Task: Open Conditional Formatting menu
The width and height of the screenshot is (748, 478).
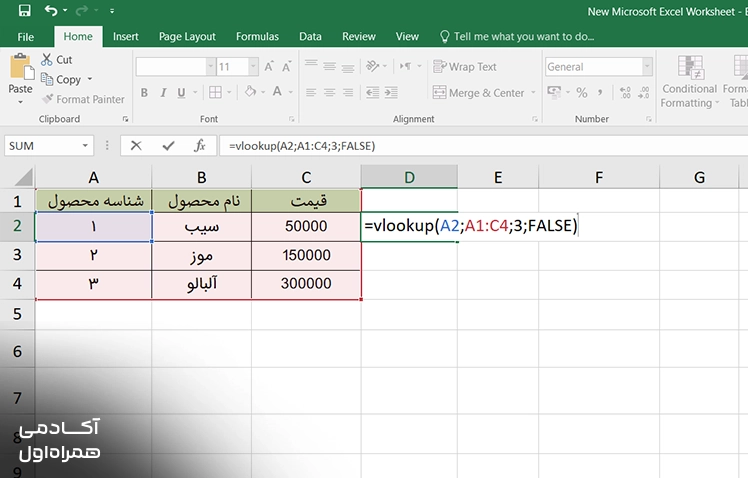Action: pyautogui.click(x=689, y=82)
